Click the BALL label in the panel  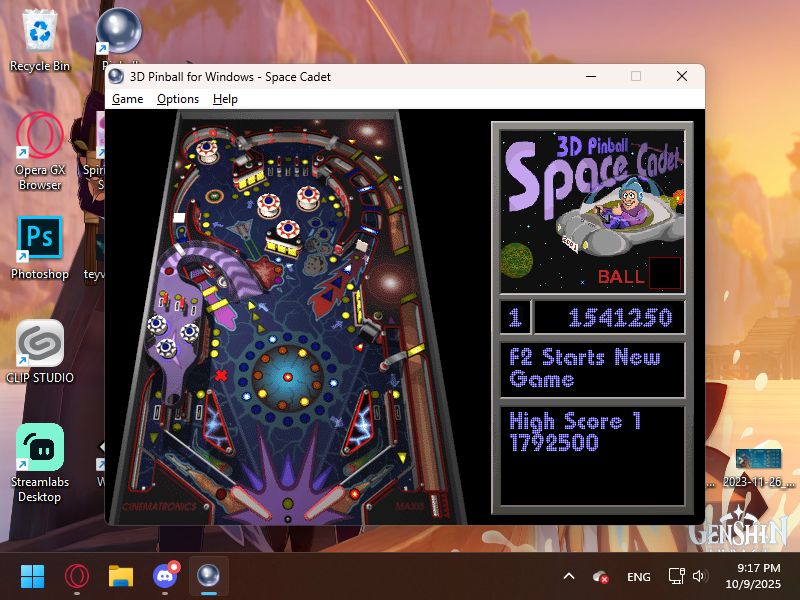[620, 277]
